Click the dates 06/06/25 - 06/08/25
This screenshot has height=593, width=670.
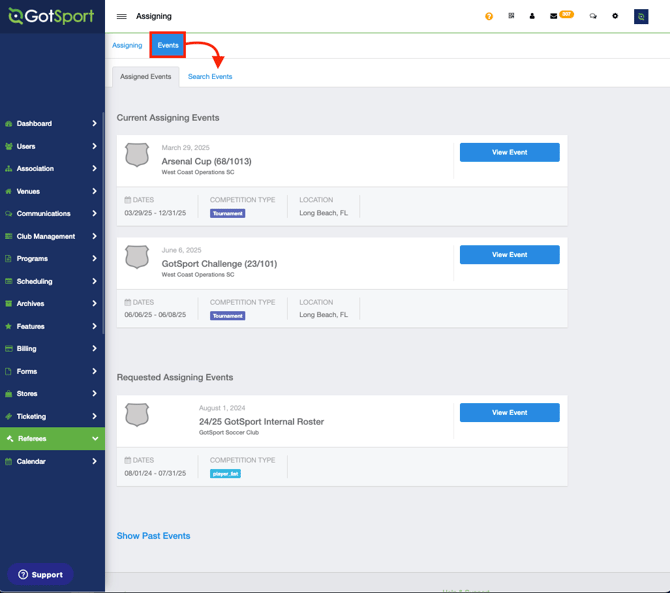155,314
